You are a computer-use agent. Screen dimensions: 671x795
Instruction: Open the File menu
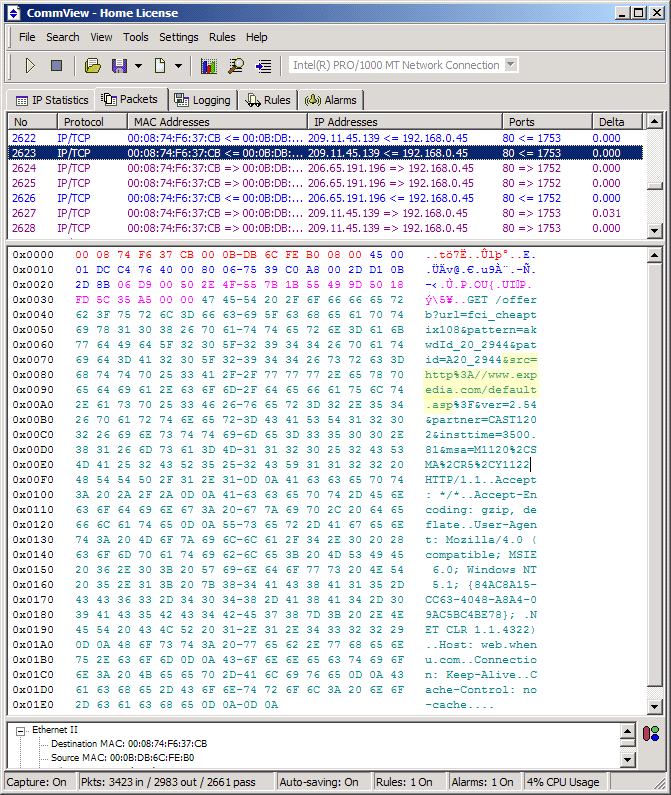(27, 37)
